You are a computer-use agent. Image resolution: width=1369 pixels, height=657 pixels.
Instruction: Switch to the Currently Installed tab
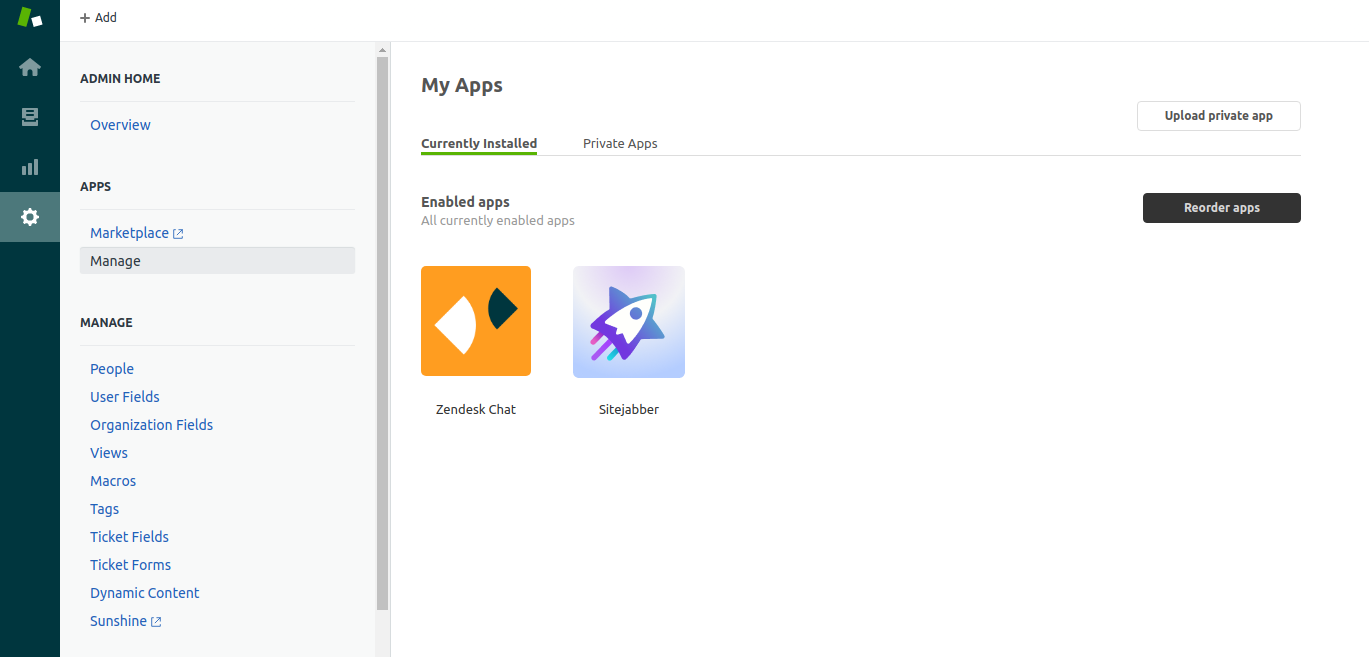coord(479,143)
